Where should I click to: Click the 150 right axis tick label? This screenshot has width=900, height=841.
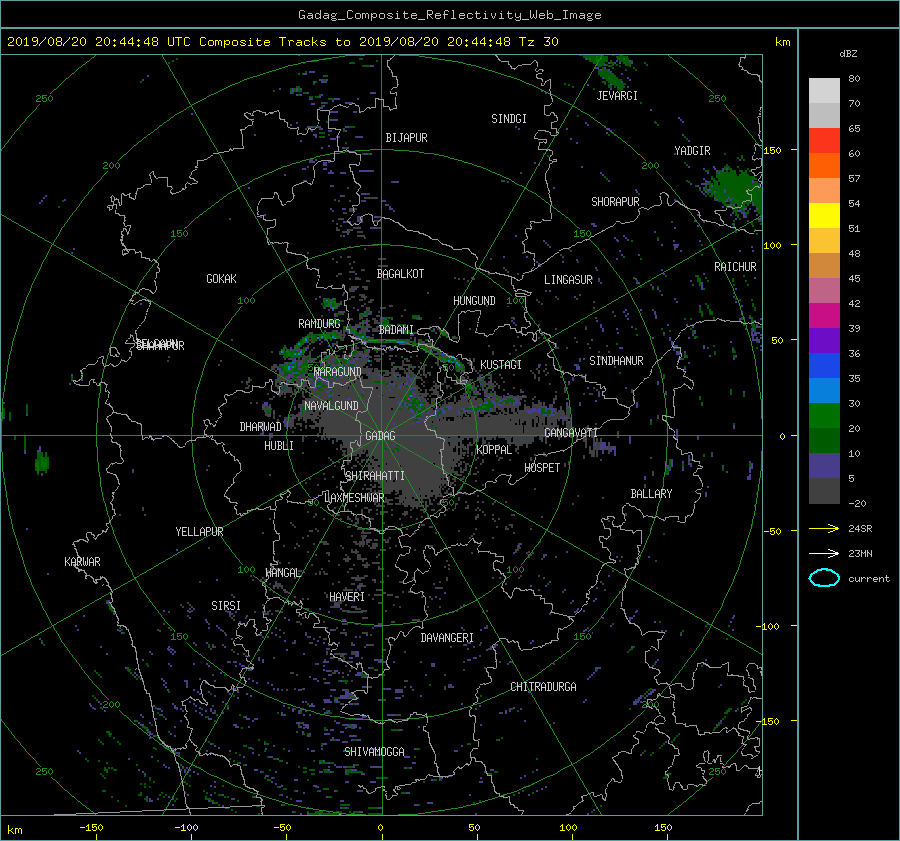pos(773,150)
